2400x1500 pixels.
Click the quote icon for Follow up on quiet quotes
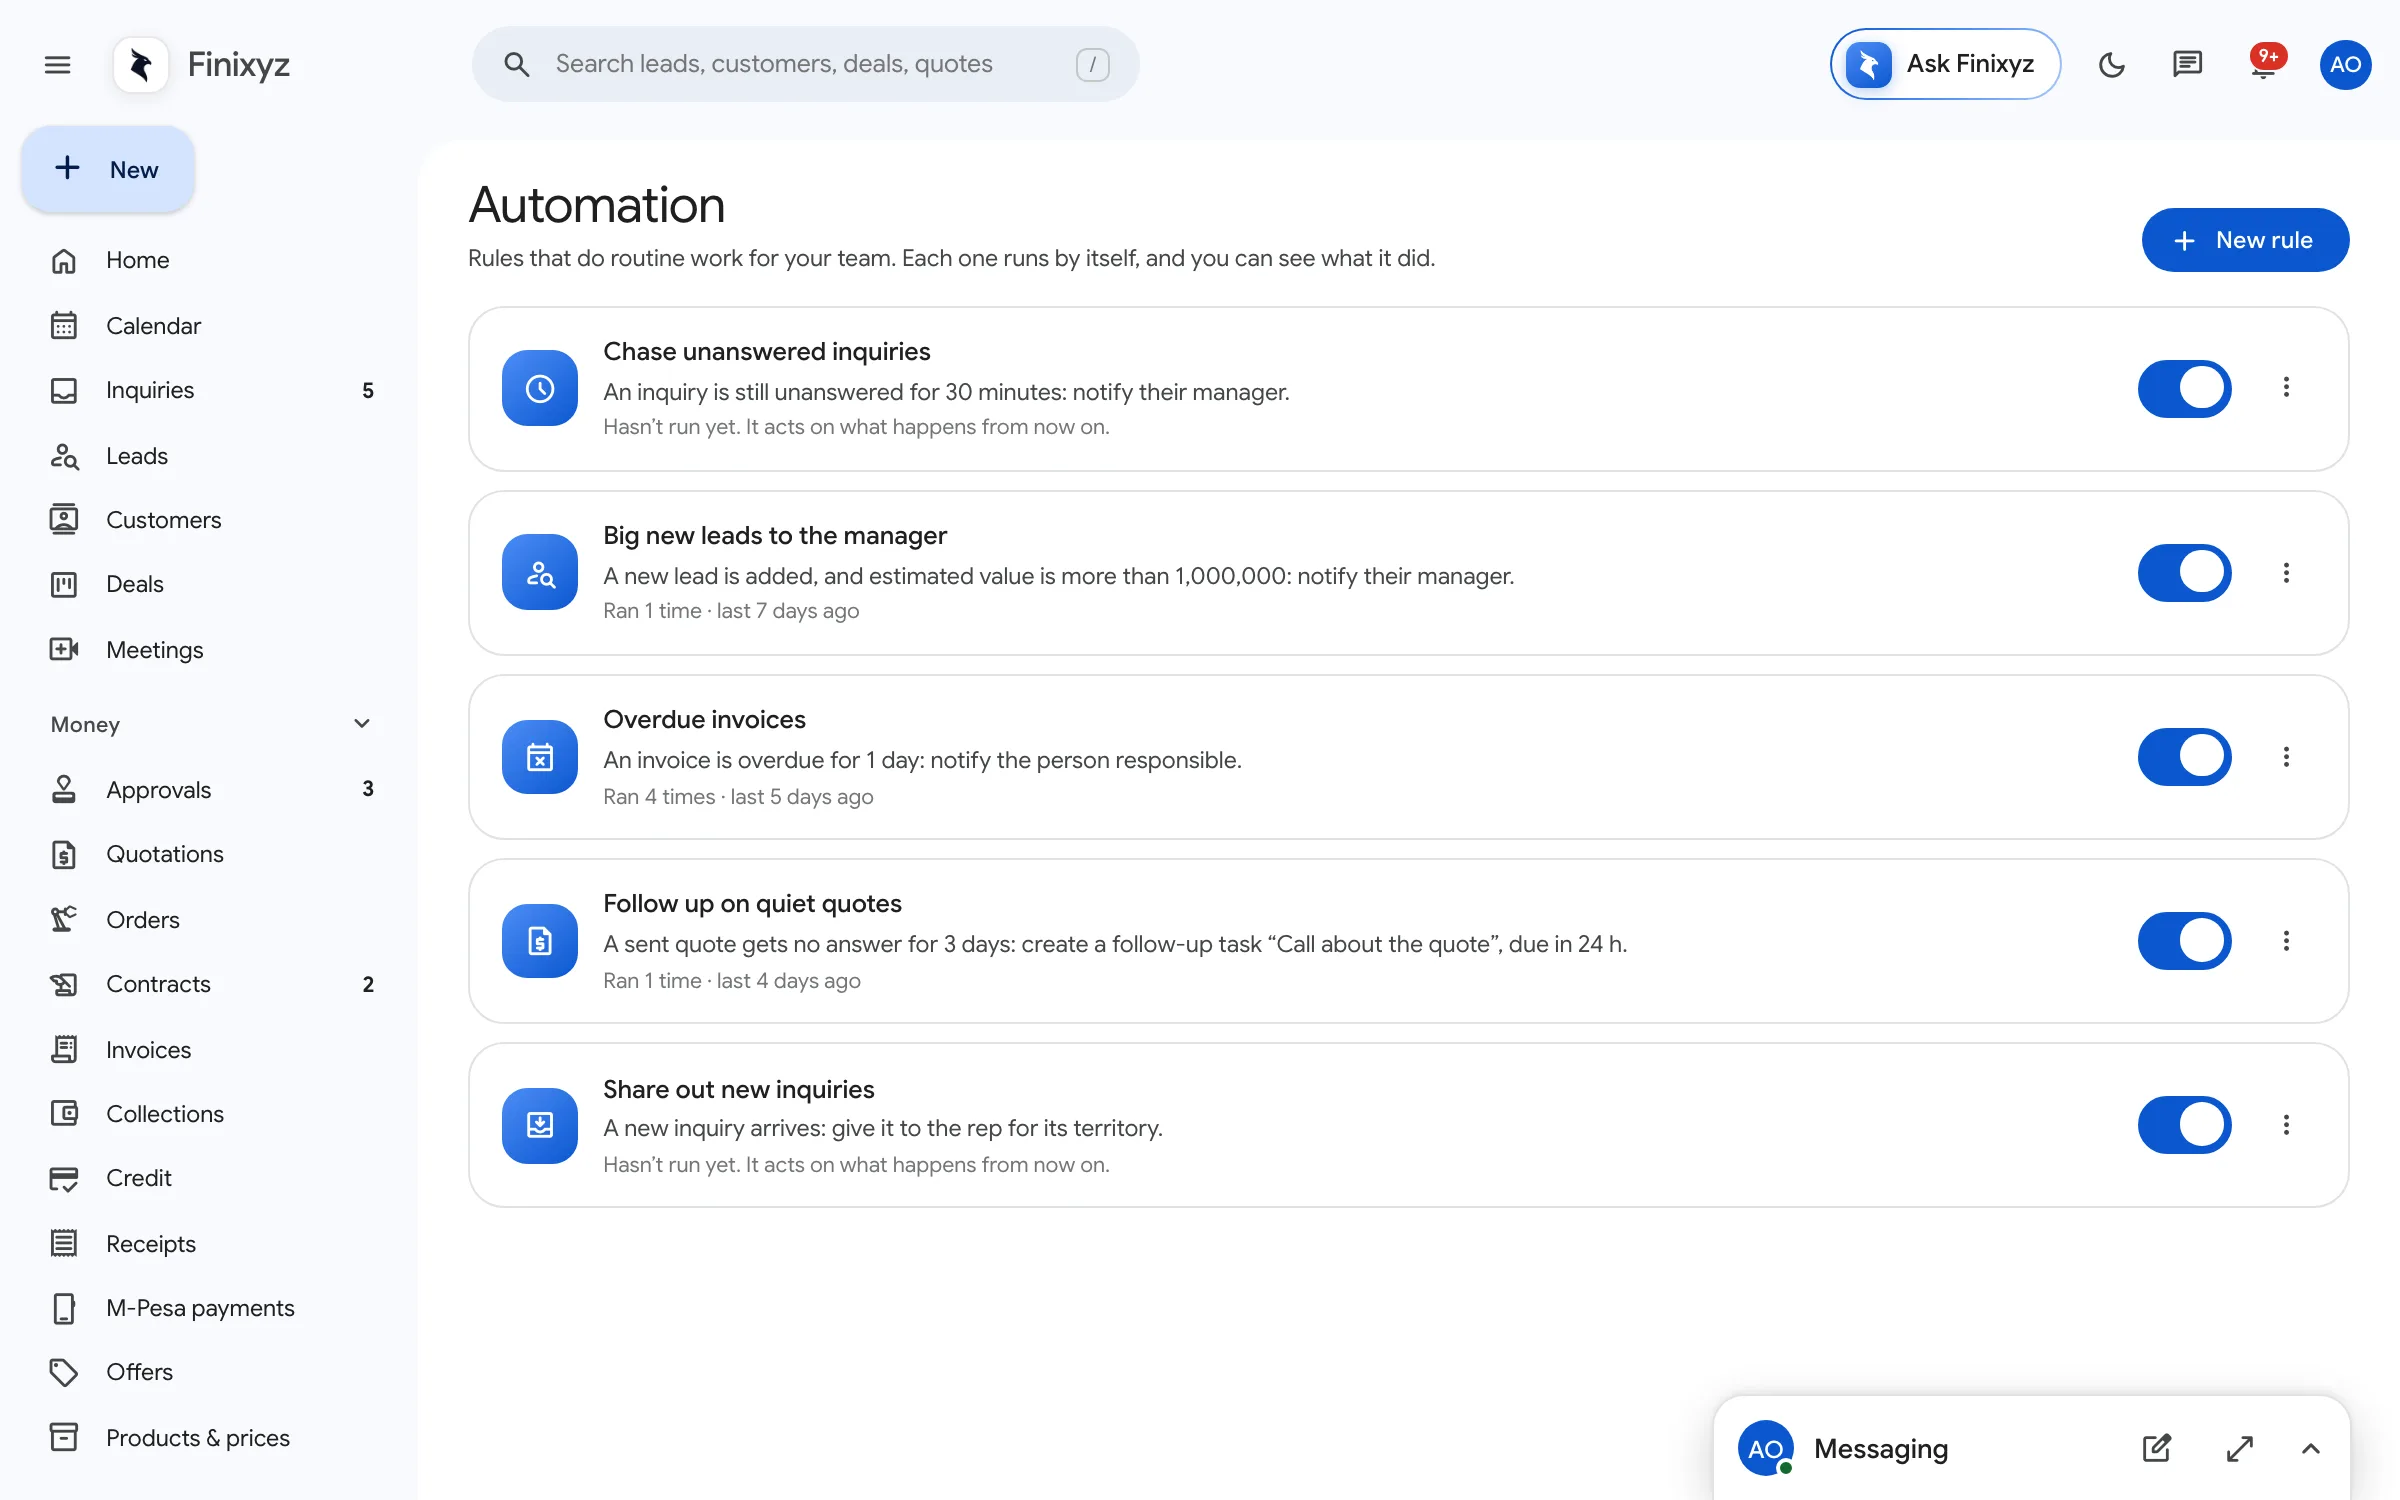pos(540,940)
